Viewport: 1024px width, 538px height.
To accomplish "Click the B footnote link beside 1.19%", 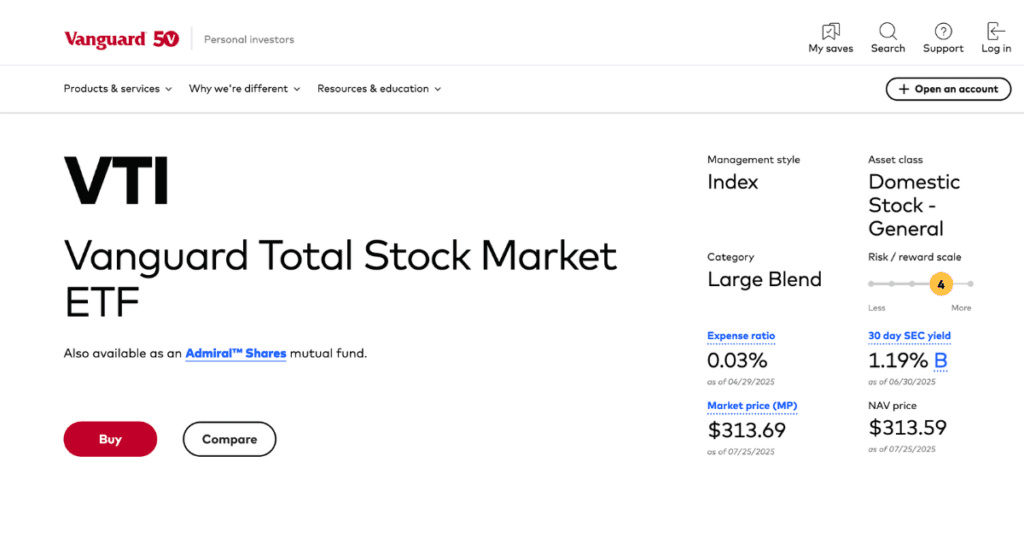I will 940,360.
